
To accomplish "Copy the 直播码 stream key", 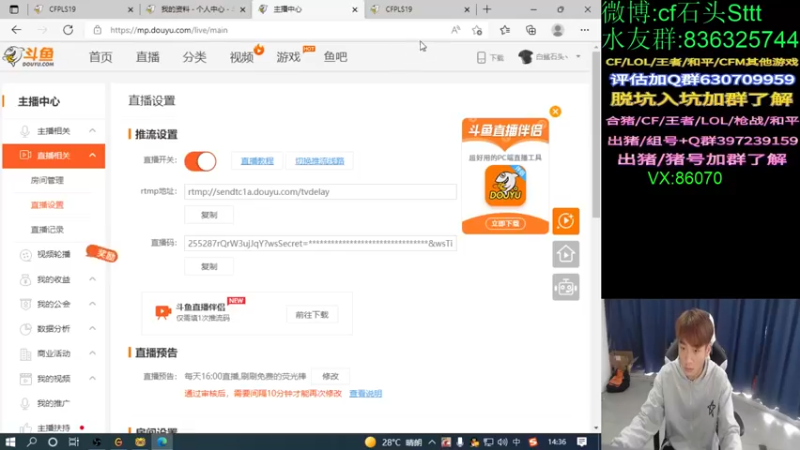I will 209,266.
